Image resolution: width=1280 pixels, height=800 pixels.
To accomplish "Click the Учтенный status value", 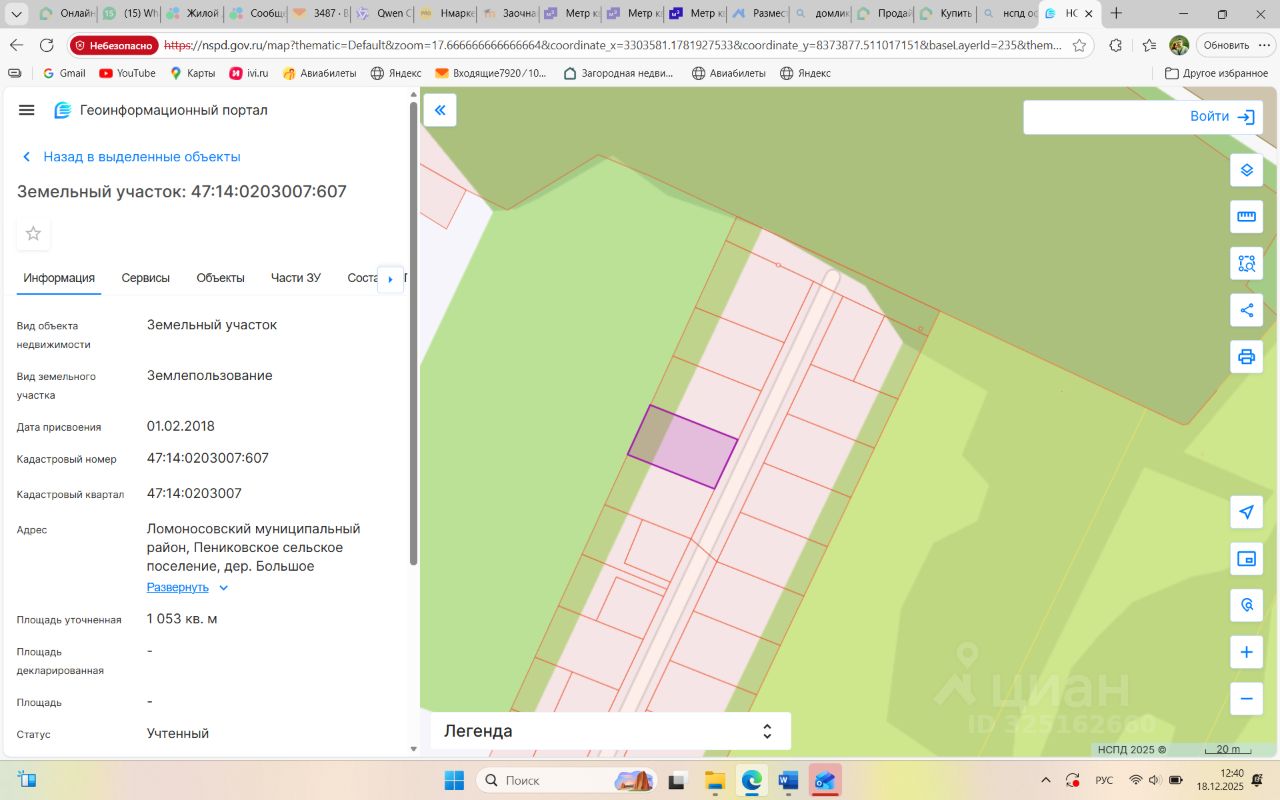I will (x=178, y=733).
